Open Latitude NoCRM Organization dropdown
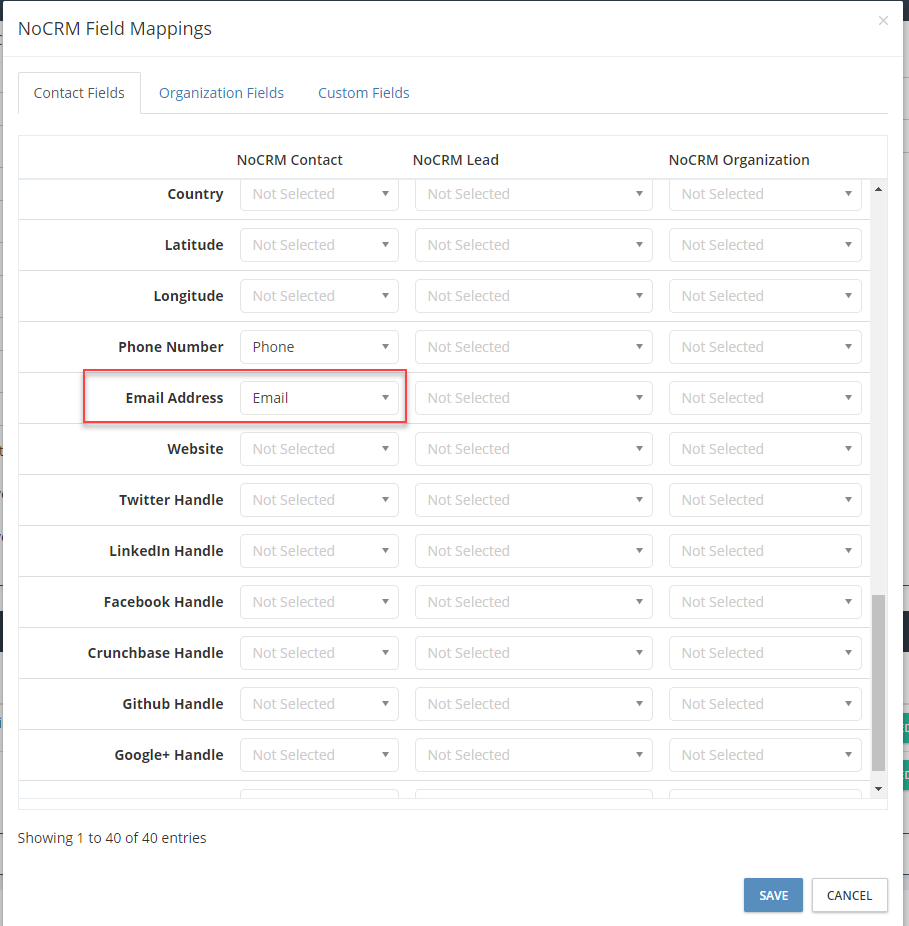 (x=765, y=245)
